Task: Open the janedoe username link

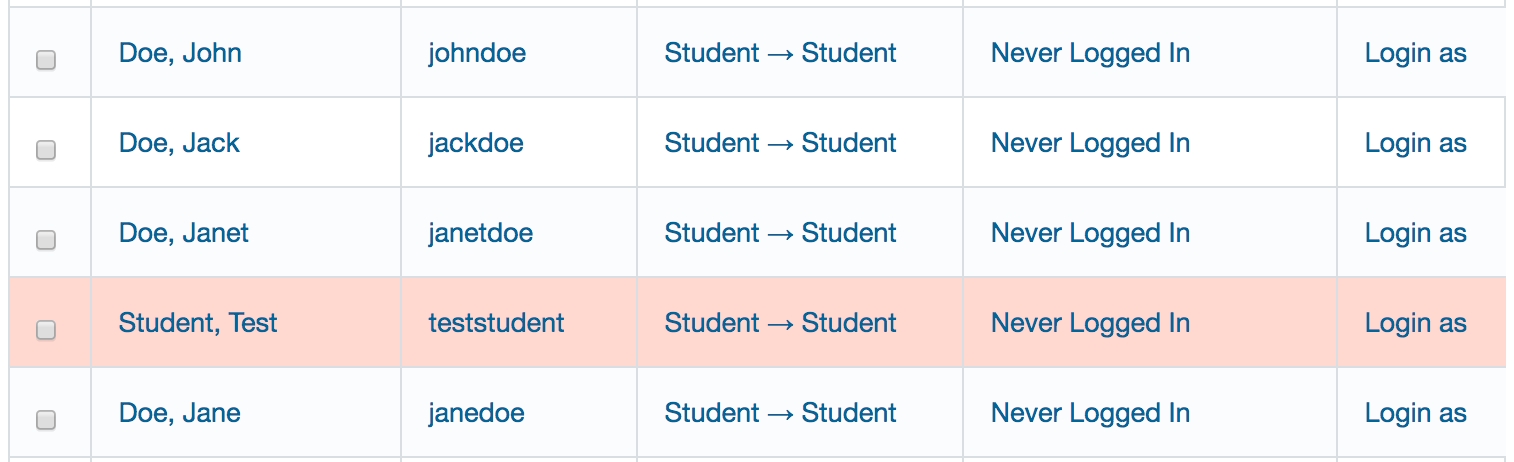Action: tap(476, 413)
